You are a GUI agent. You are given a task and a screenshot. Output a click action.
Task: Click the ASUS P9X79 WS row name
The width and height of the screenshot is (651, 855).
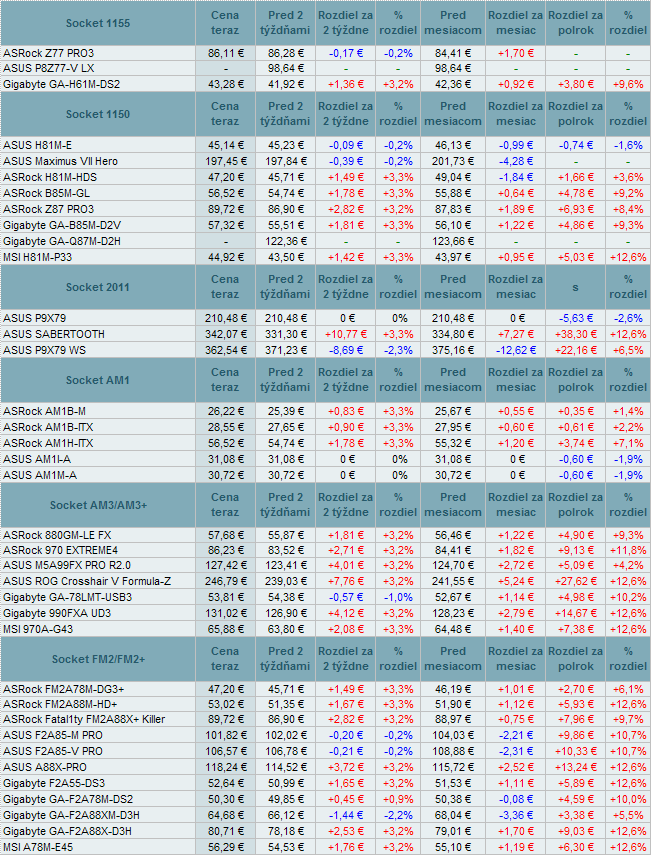45,350
